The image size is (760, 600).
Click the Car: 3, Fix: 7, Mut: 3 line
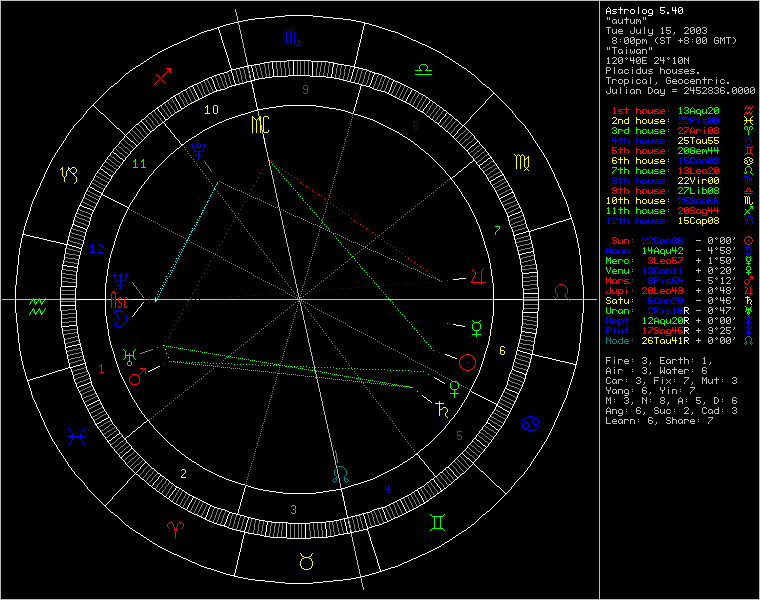click(671, 381)
